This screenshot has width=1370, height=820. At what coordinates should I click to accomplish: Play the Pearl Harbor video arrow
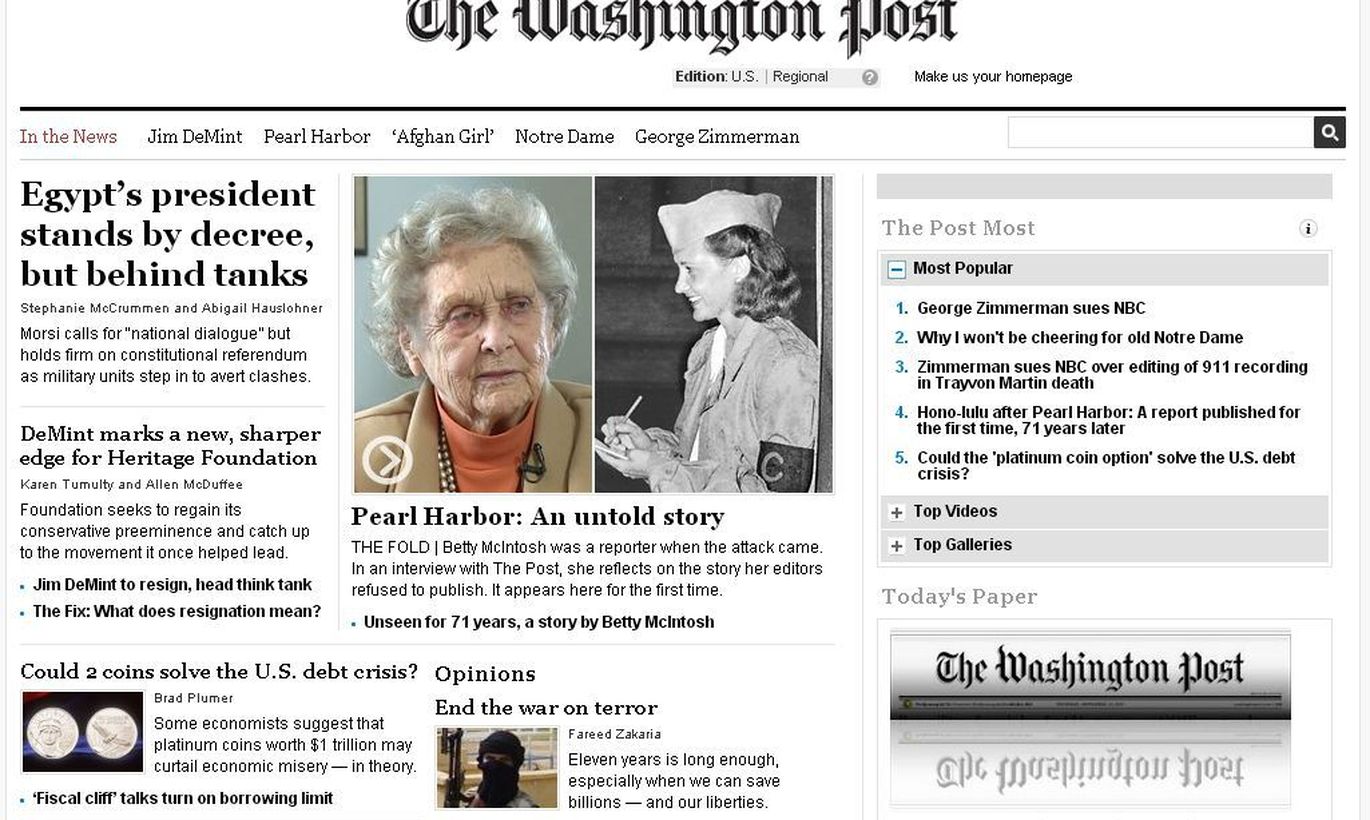386,460
